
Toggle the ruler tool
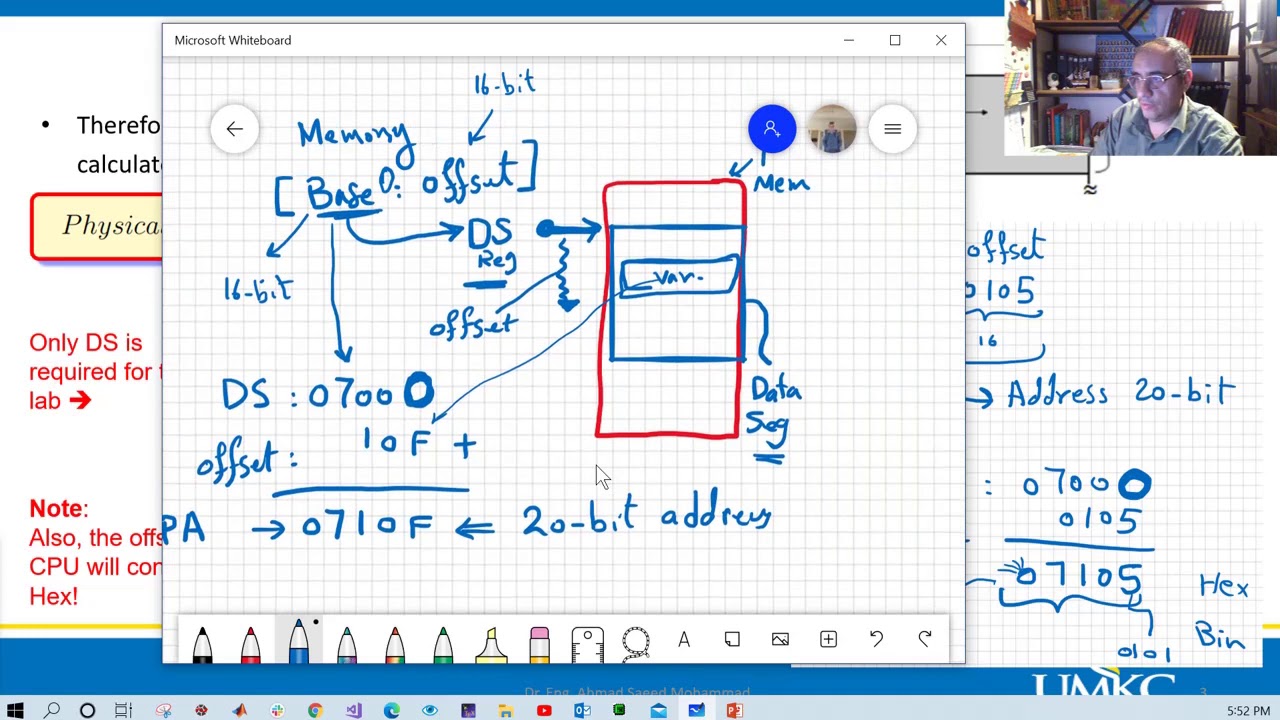[x=587, y=643]
